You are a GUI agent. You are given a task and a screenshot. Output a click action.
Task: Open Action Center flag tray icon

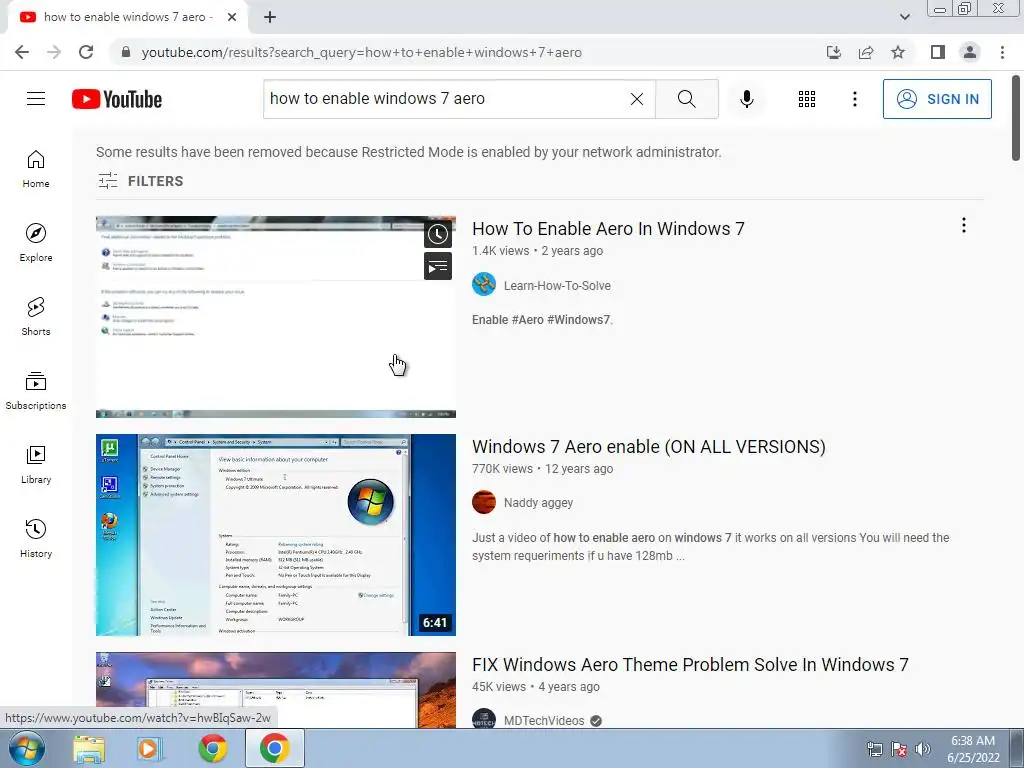[899, 749]
